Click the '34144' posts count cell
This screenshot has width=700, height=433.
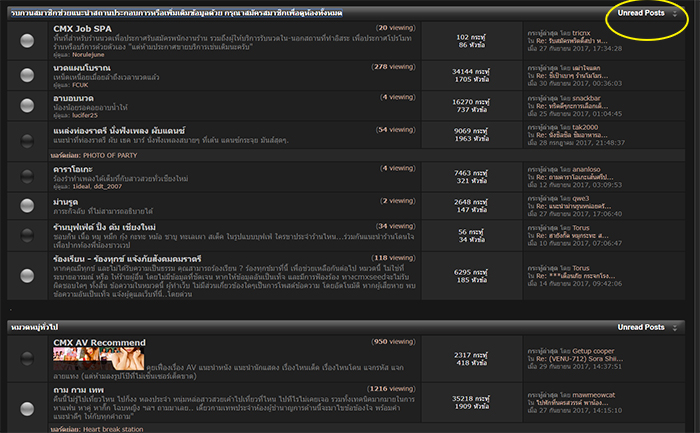(x=471, y=75)
